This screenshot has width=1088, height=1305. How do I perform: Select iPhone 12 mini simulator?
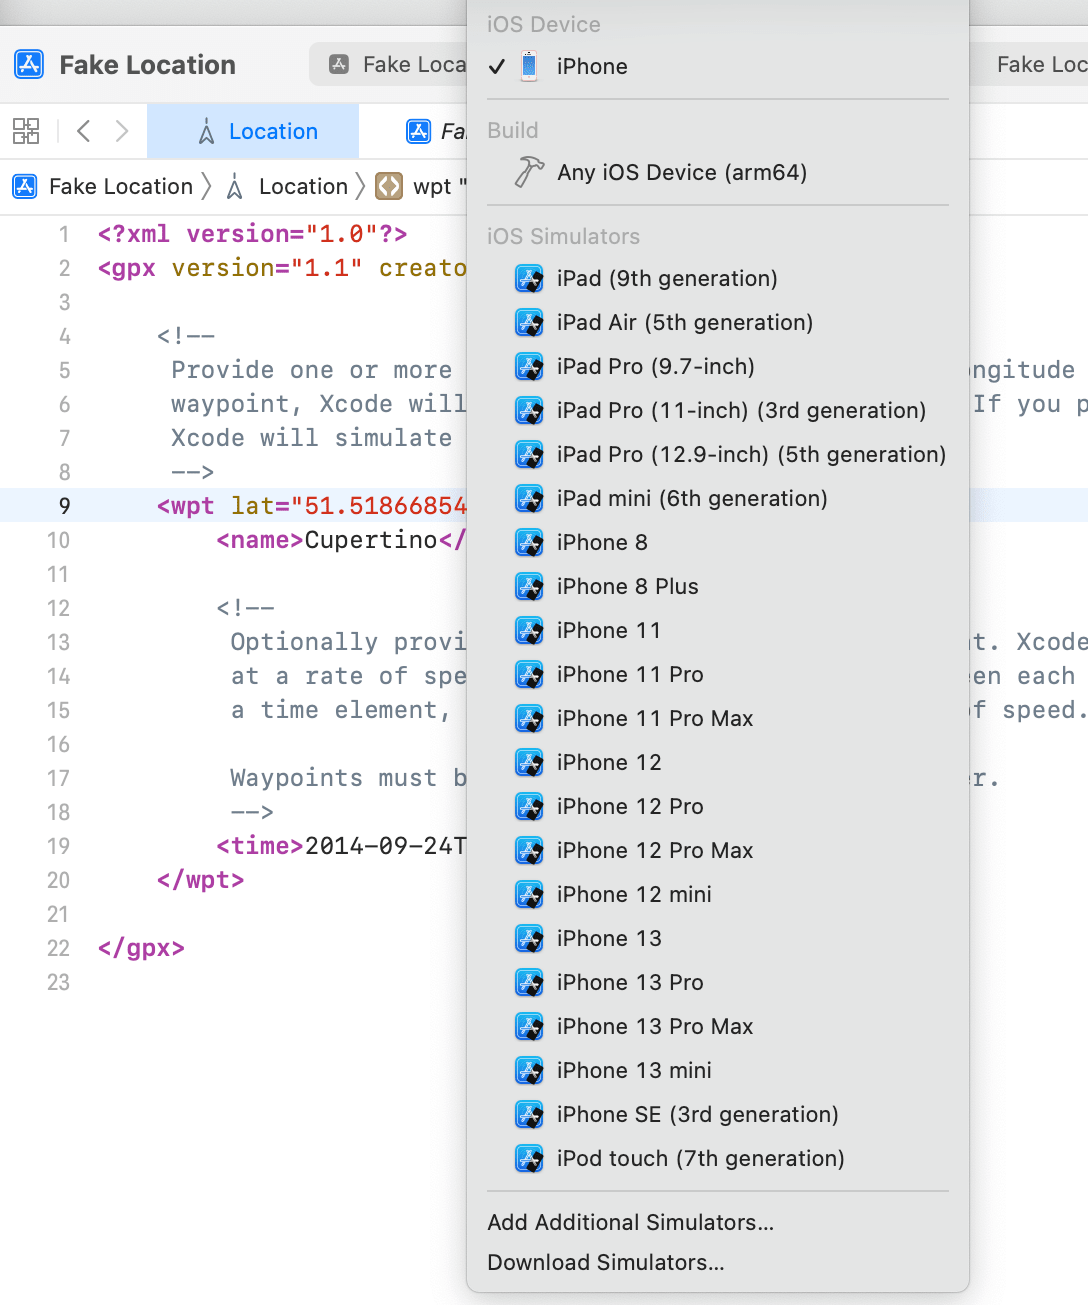(x=718, y=894)
